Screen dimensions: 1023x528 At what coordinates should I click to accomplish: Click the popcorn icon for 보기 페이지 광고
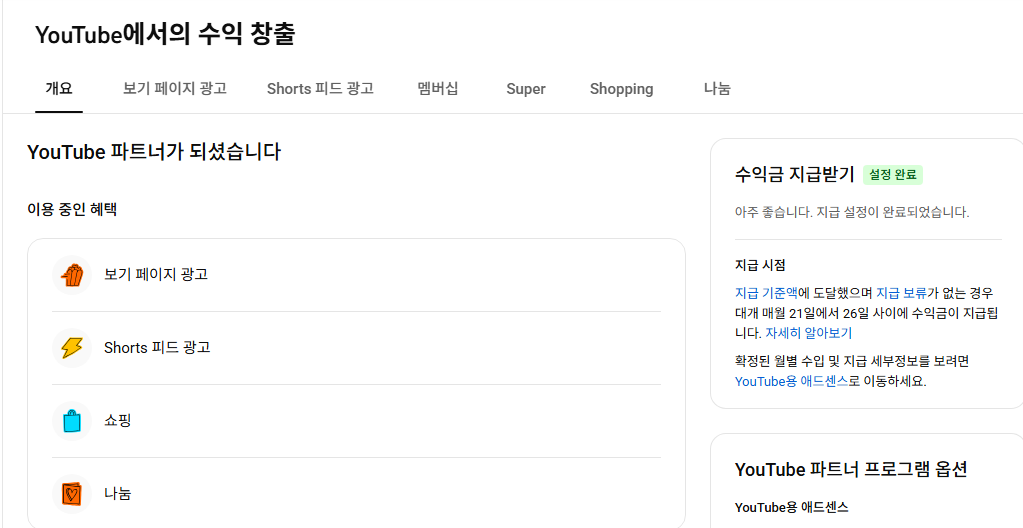pos(72,275)
